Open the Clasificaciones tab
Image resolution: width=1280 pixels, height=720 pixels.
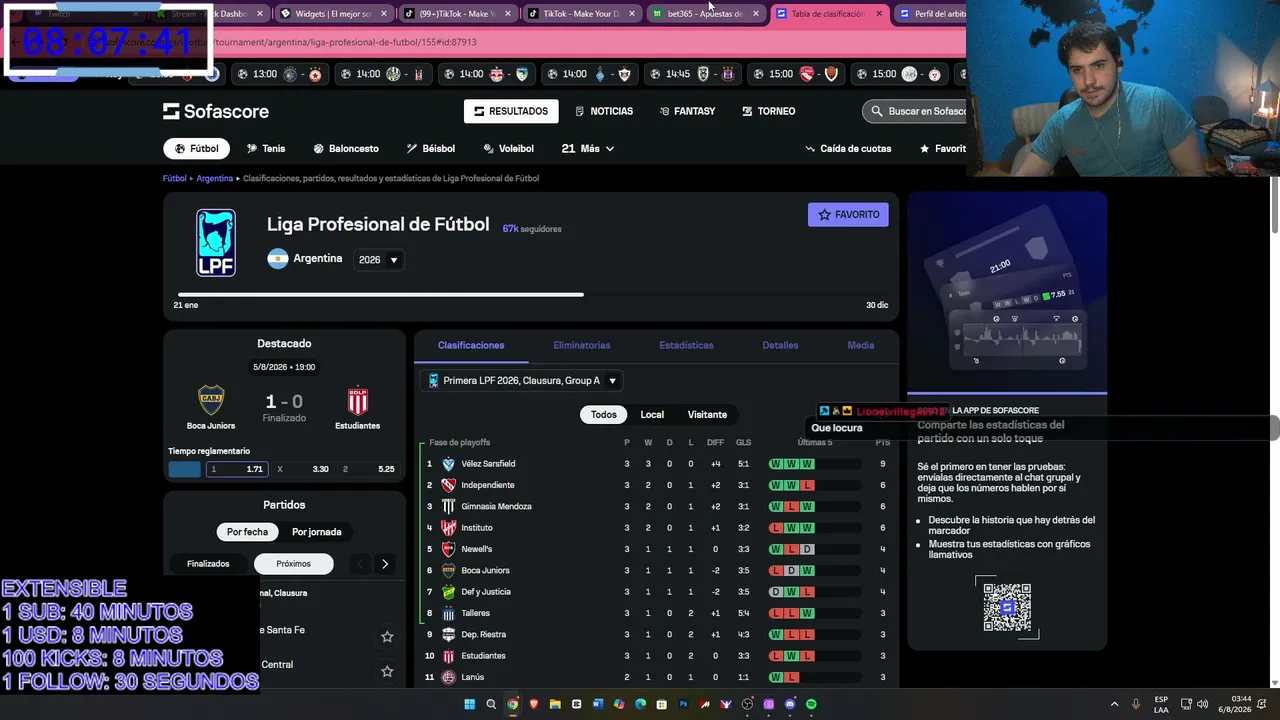471,345
